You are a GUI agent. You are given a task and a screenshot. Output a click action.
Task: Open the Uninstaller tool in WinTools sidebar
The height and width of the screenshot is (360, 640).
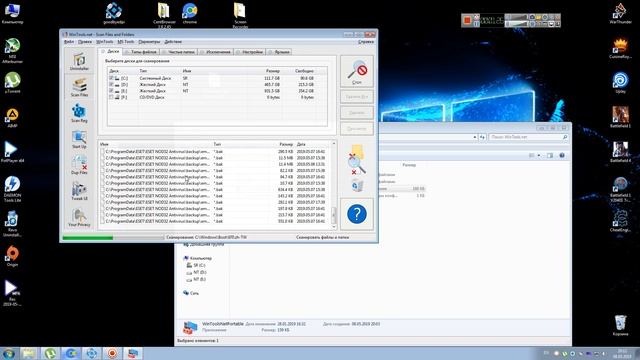point(79,61)
